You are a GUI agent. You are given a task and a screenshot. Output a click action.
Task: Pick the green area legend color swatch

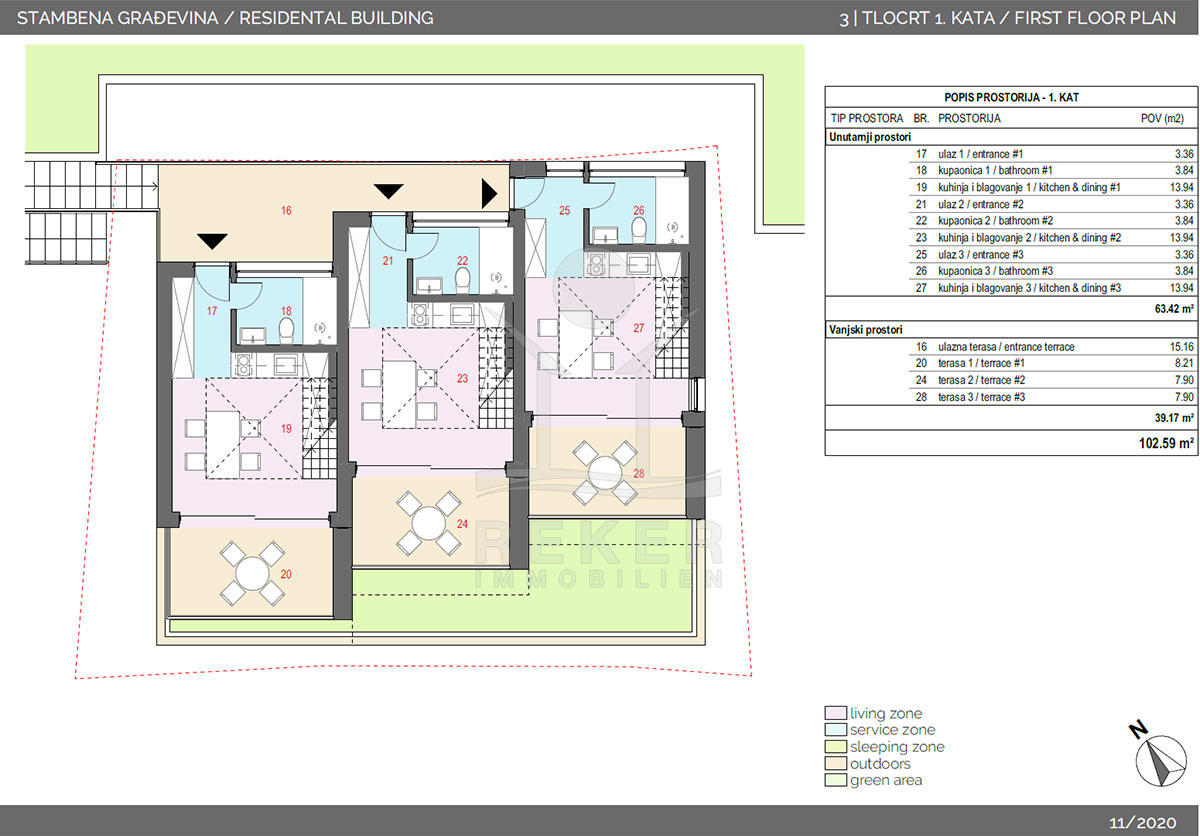[837, 781]
